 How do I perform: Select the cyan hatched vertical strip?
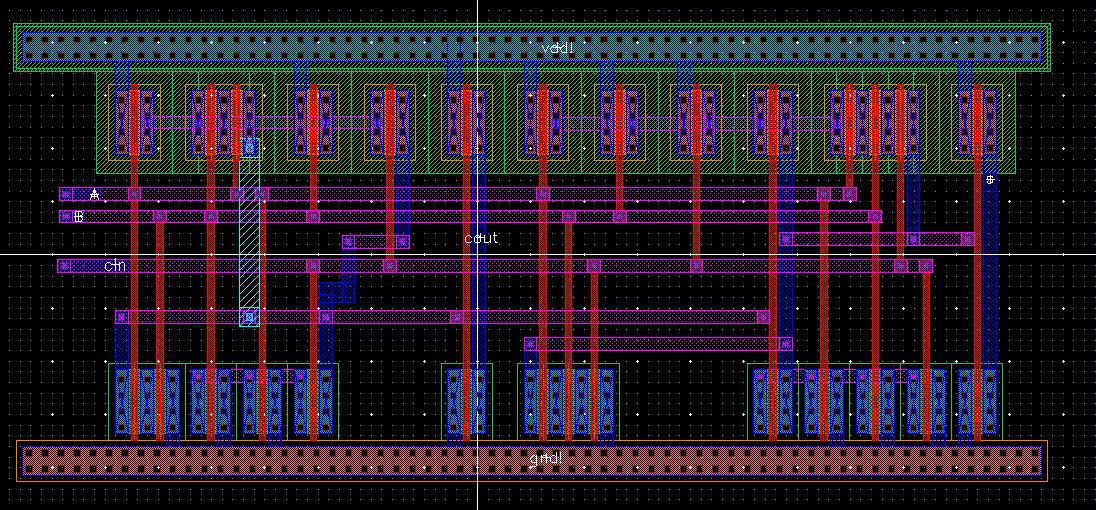(250, 233)
